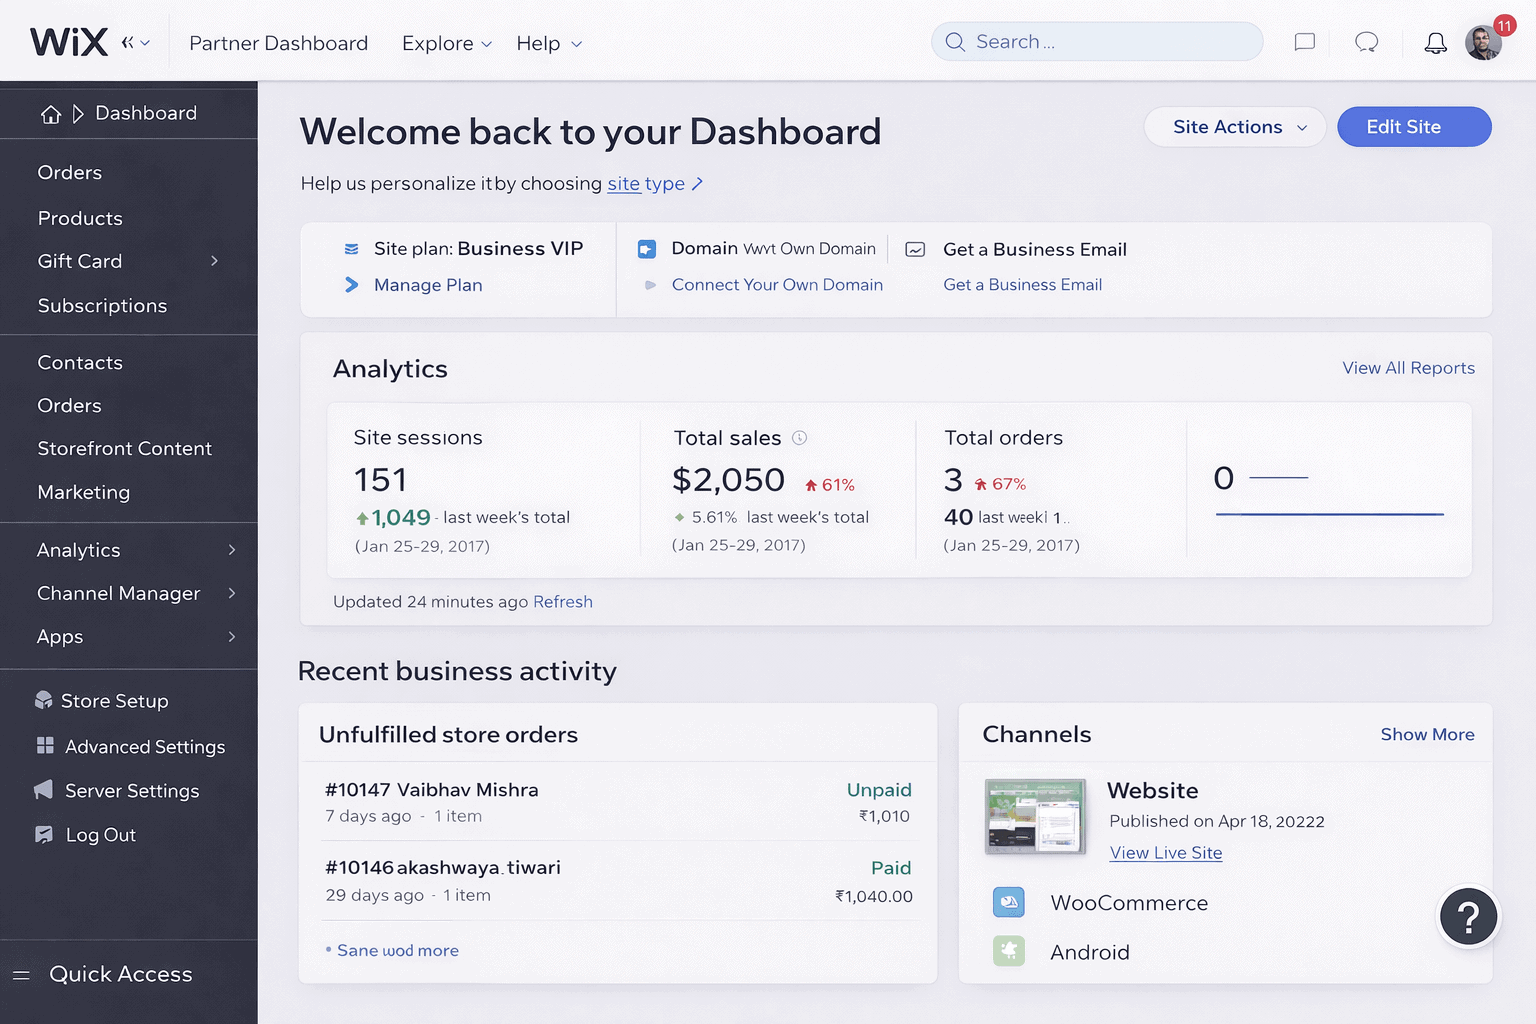Select Marketing in the sidebar menu
The height and width of the screenshot is (1024, 1536).
[x=84, y=492]
